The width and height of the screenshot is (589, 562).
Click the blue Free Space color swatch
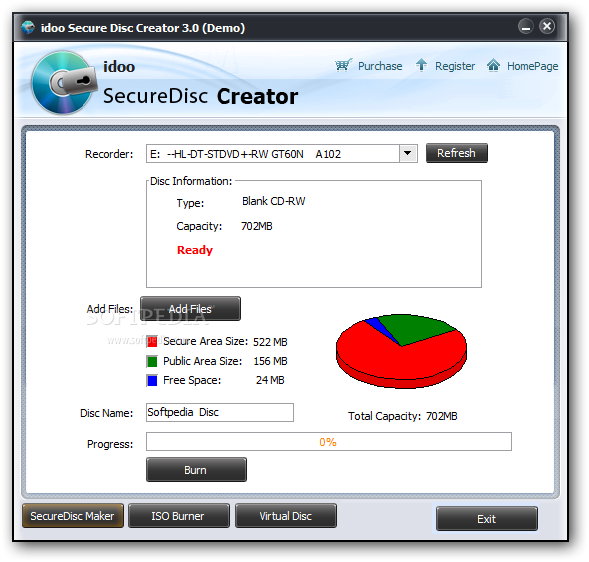152,381
